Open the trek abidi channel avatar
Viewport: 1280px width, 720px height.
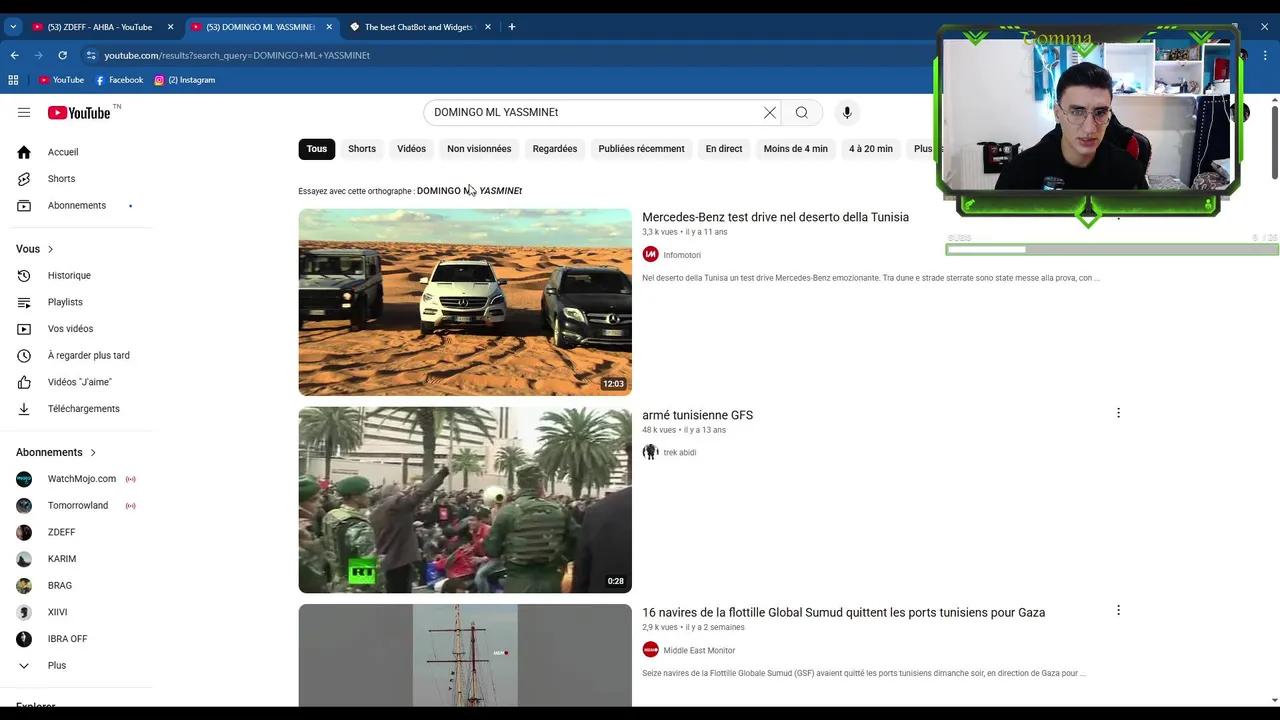[650, 452]
